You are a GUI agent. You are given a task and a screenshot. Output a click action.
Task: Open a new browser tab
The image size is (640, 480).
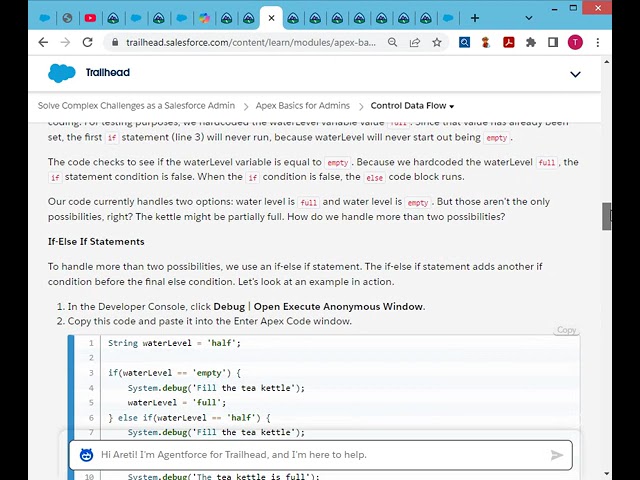(475, 18)
